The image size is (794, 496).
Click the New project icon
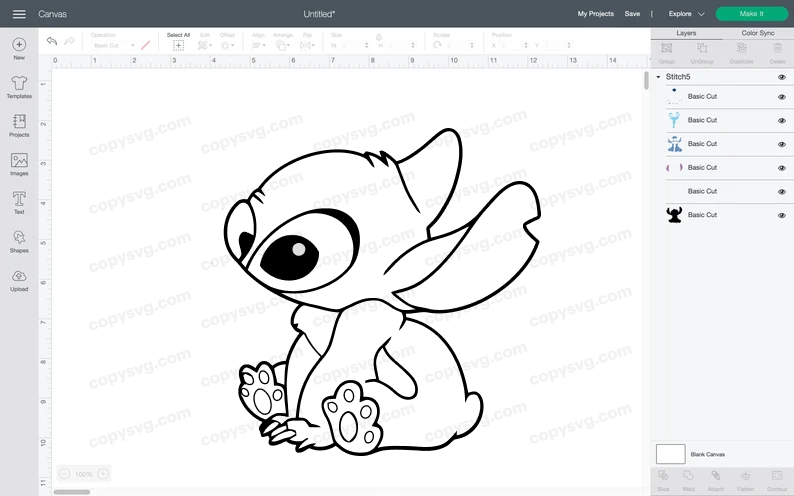pos(19,45)
